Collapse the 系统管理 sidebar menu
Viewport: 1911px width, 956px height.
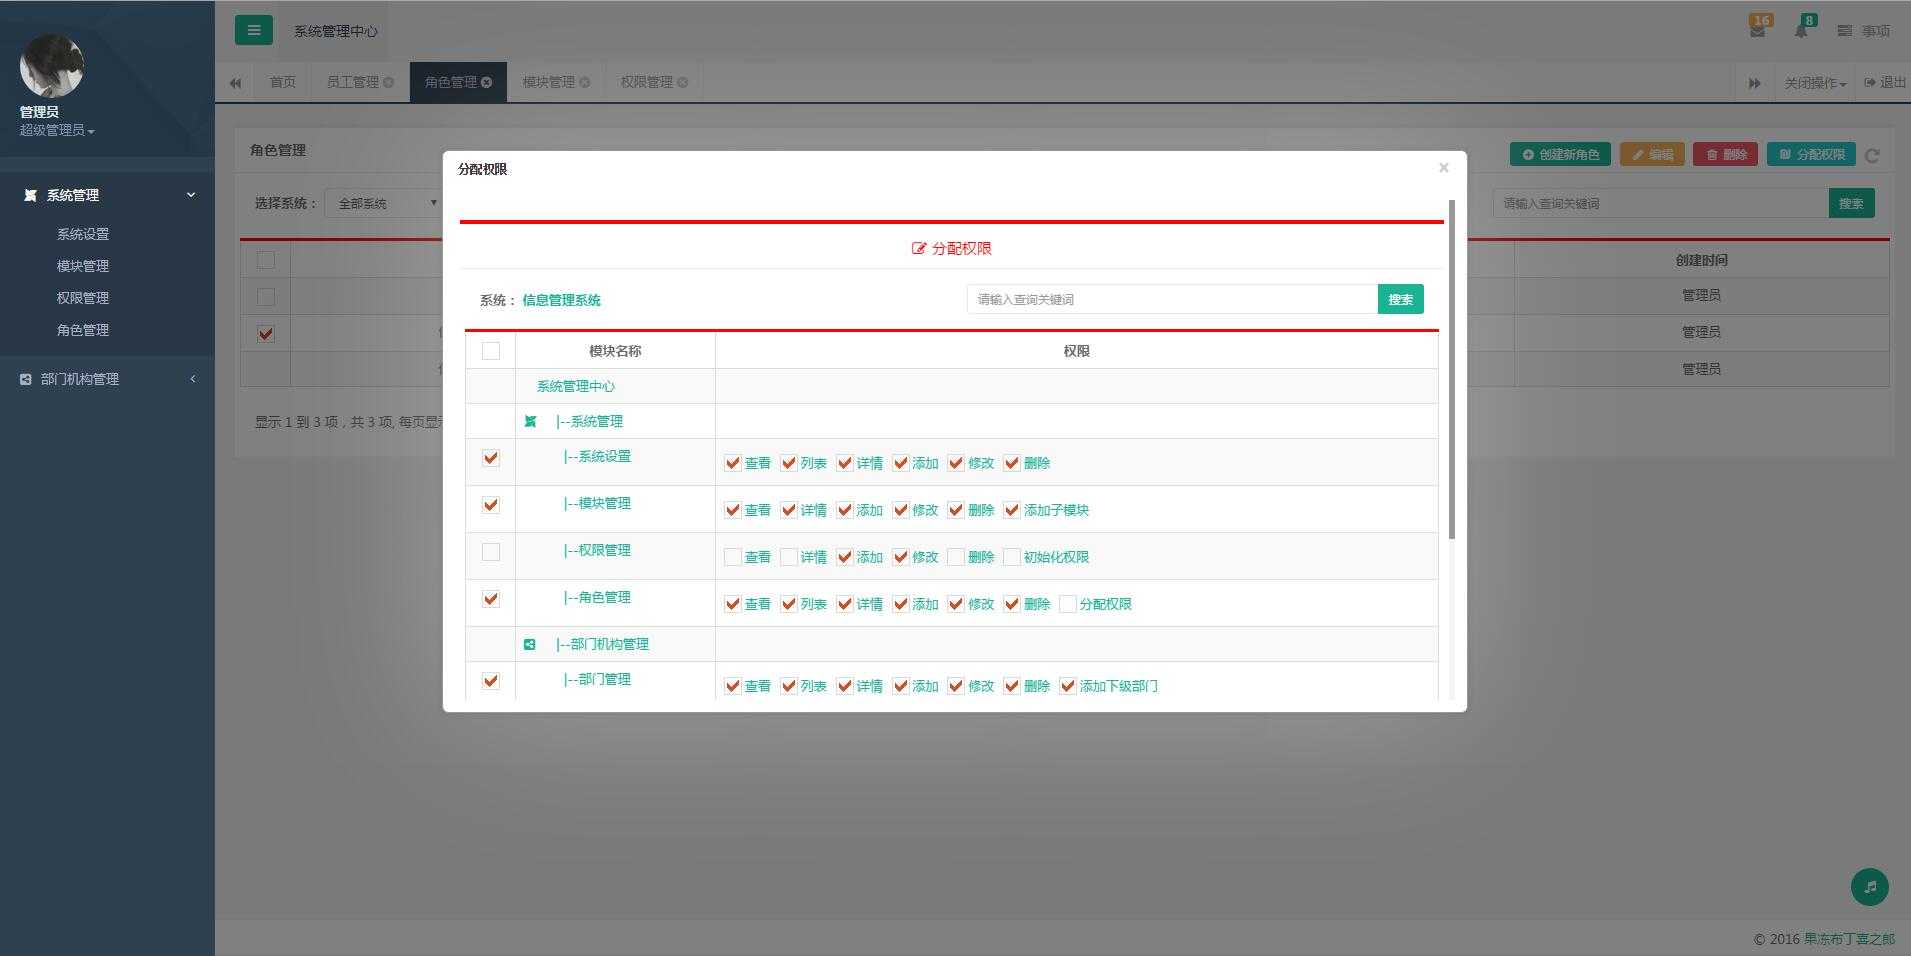[x=107, y=195]
